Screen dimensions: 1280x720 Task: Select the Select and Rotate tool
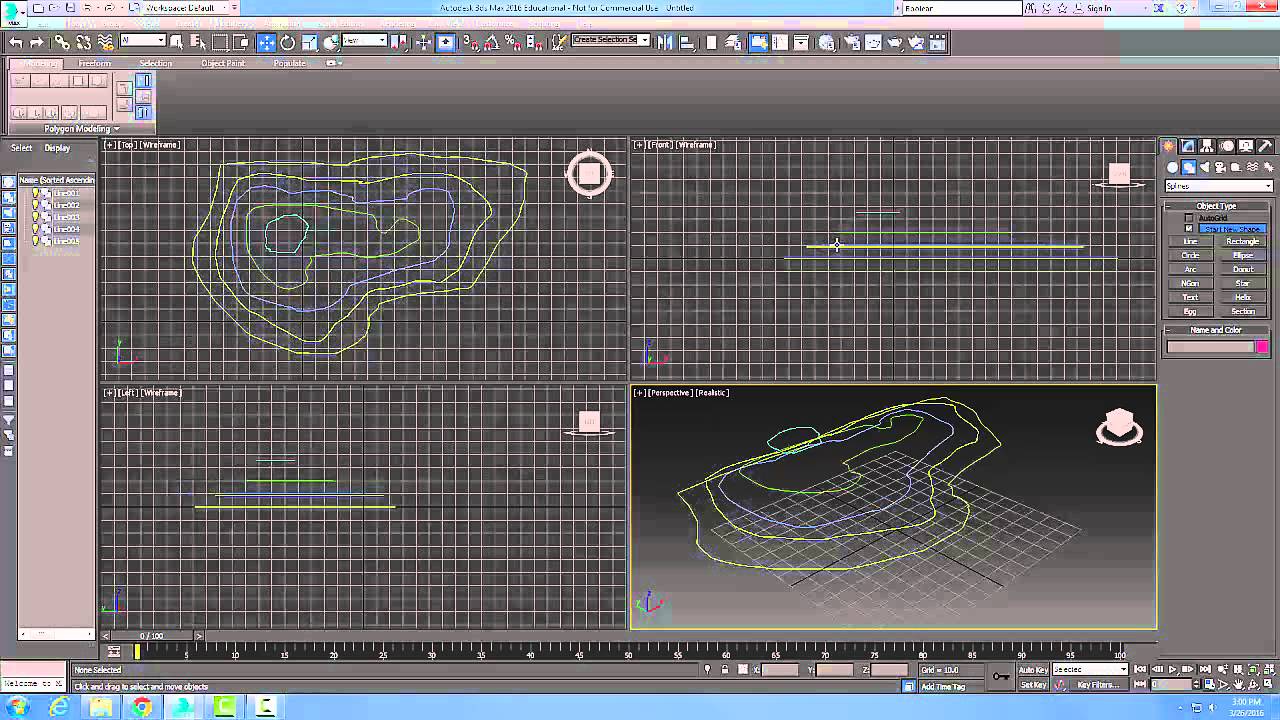[288, 42]
